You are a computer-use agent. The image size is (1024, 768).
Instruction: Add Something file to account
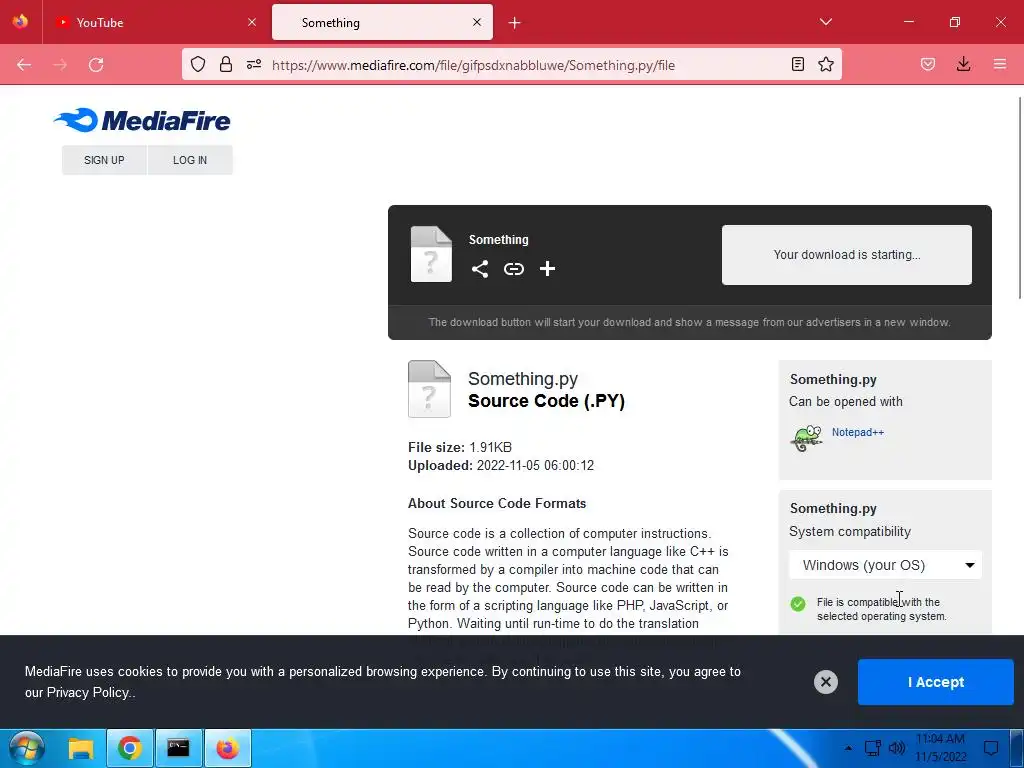[547, 269]
